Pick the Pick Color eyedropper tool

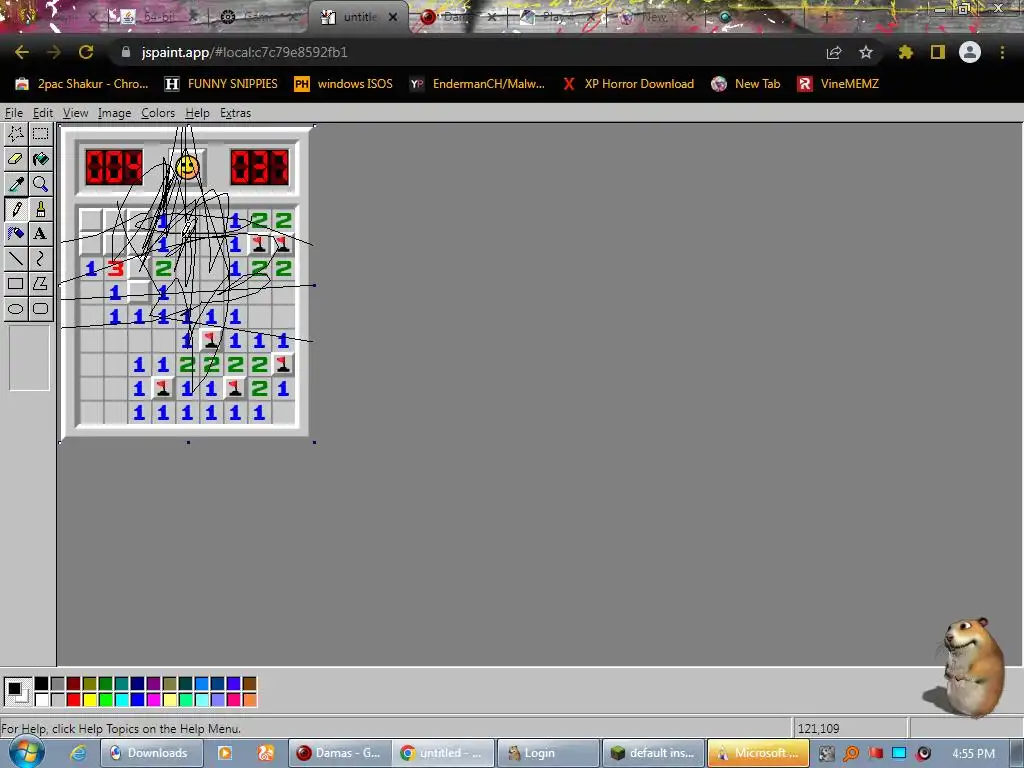(16, 184)
